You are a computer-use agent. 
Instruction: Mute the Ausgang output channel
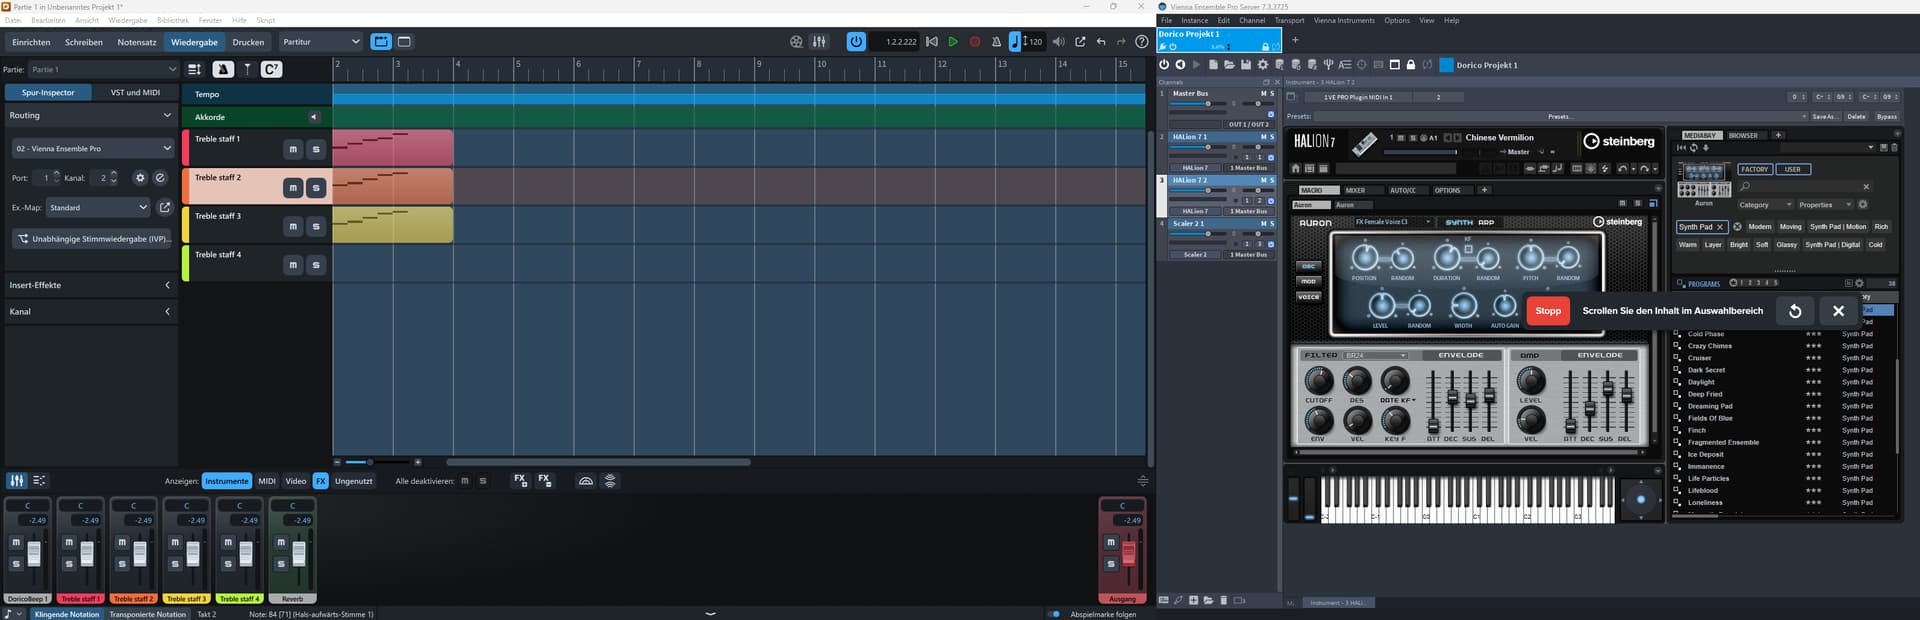pyautogui.click(x=1110, y=542)
